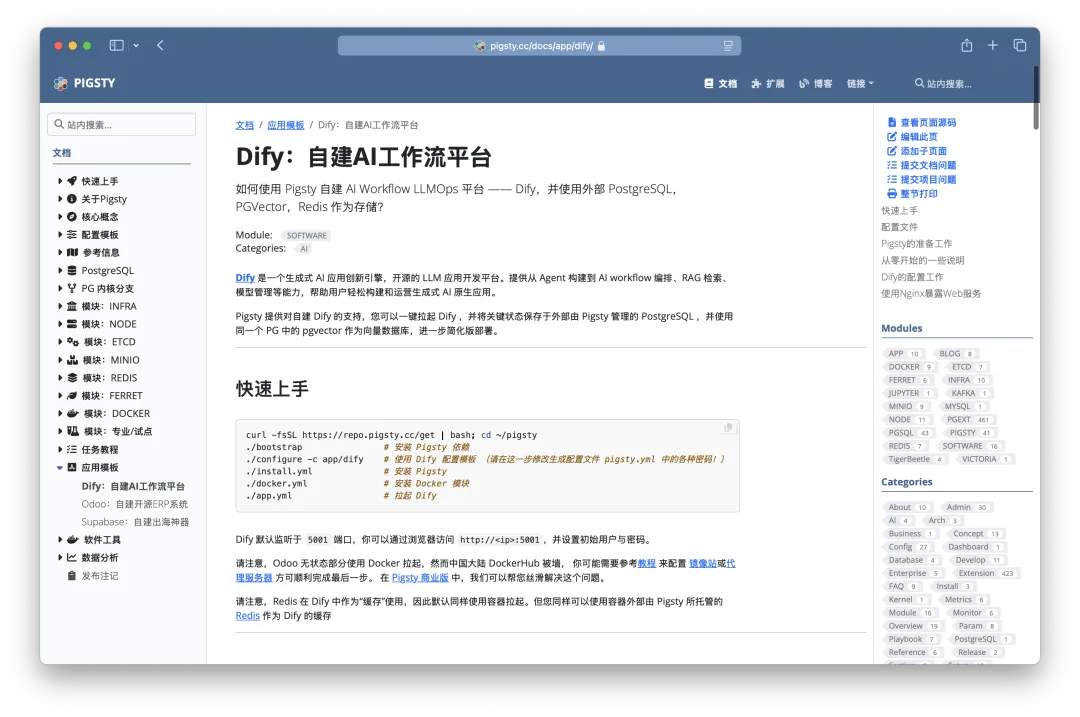Click the server icon beside 模块: NODE

point(72,324)
